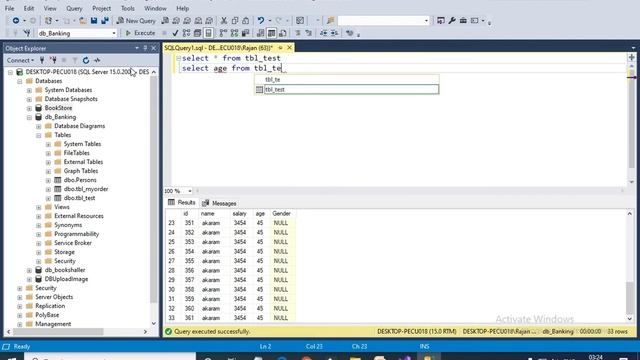
Task: Click the Save All icon in toolbar
Action: tap(105, 20)
